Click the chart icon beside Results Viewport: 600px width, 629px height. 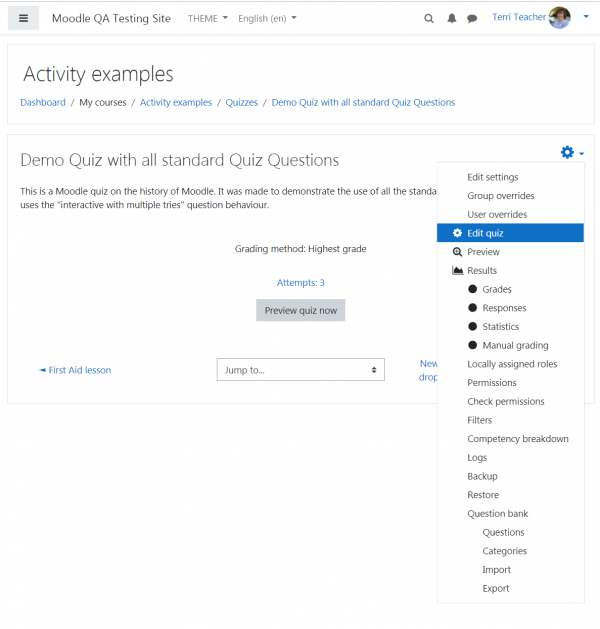click(457, 270)
